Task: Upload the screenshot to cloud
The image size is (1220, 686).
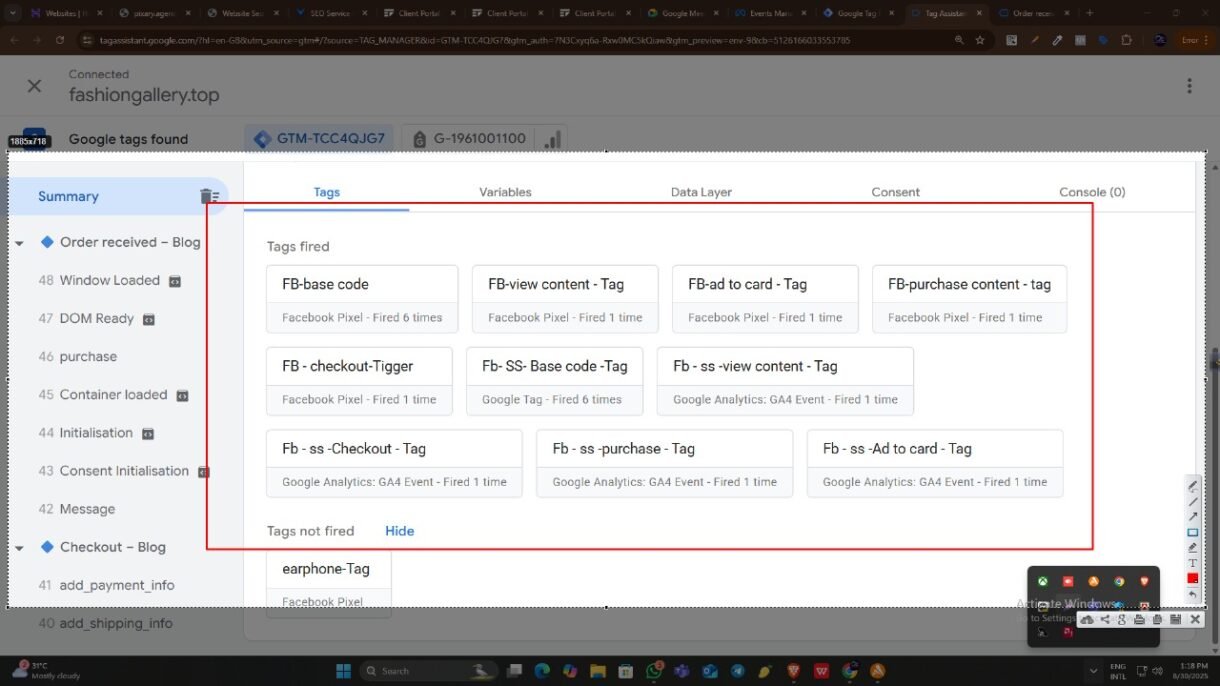Action: [x=1087, y=620]
